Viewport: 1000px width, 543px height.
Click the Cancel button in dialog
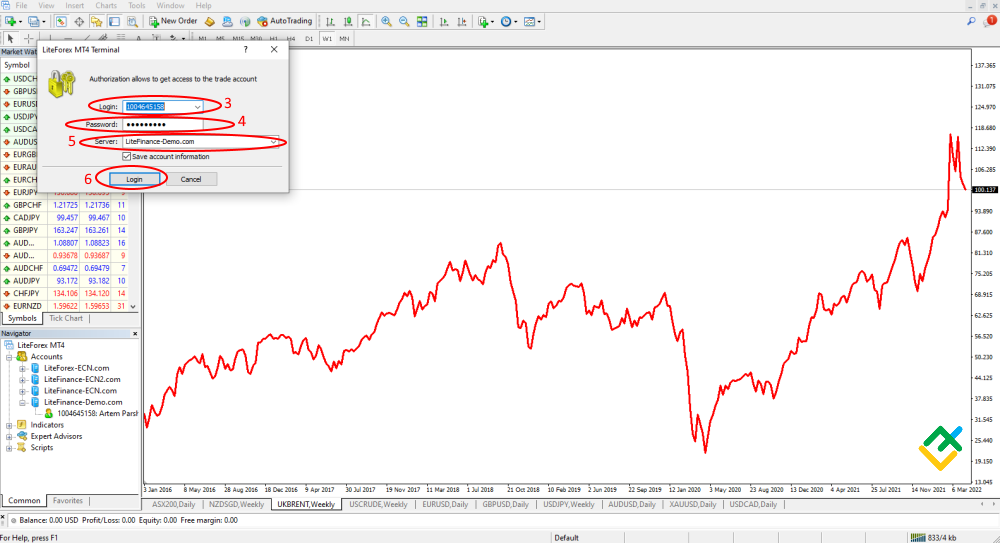pyautogui.click(x=191, y=179)
